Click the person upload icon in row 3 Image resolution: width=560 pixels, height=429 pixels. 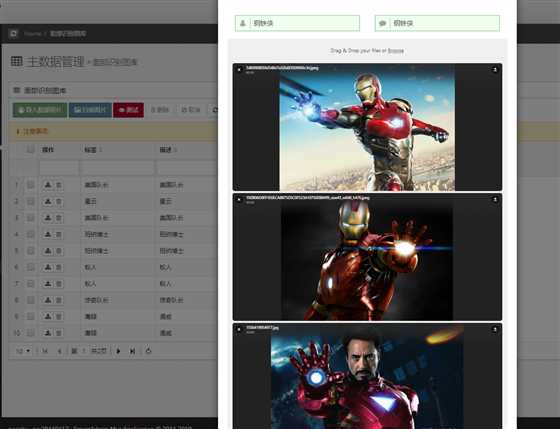tap(48, 218)
